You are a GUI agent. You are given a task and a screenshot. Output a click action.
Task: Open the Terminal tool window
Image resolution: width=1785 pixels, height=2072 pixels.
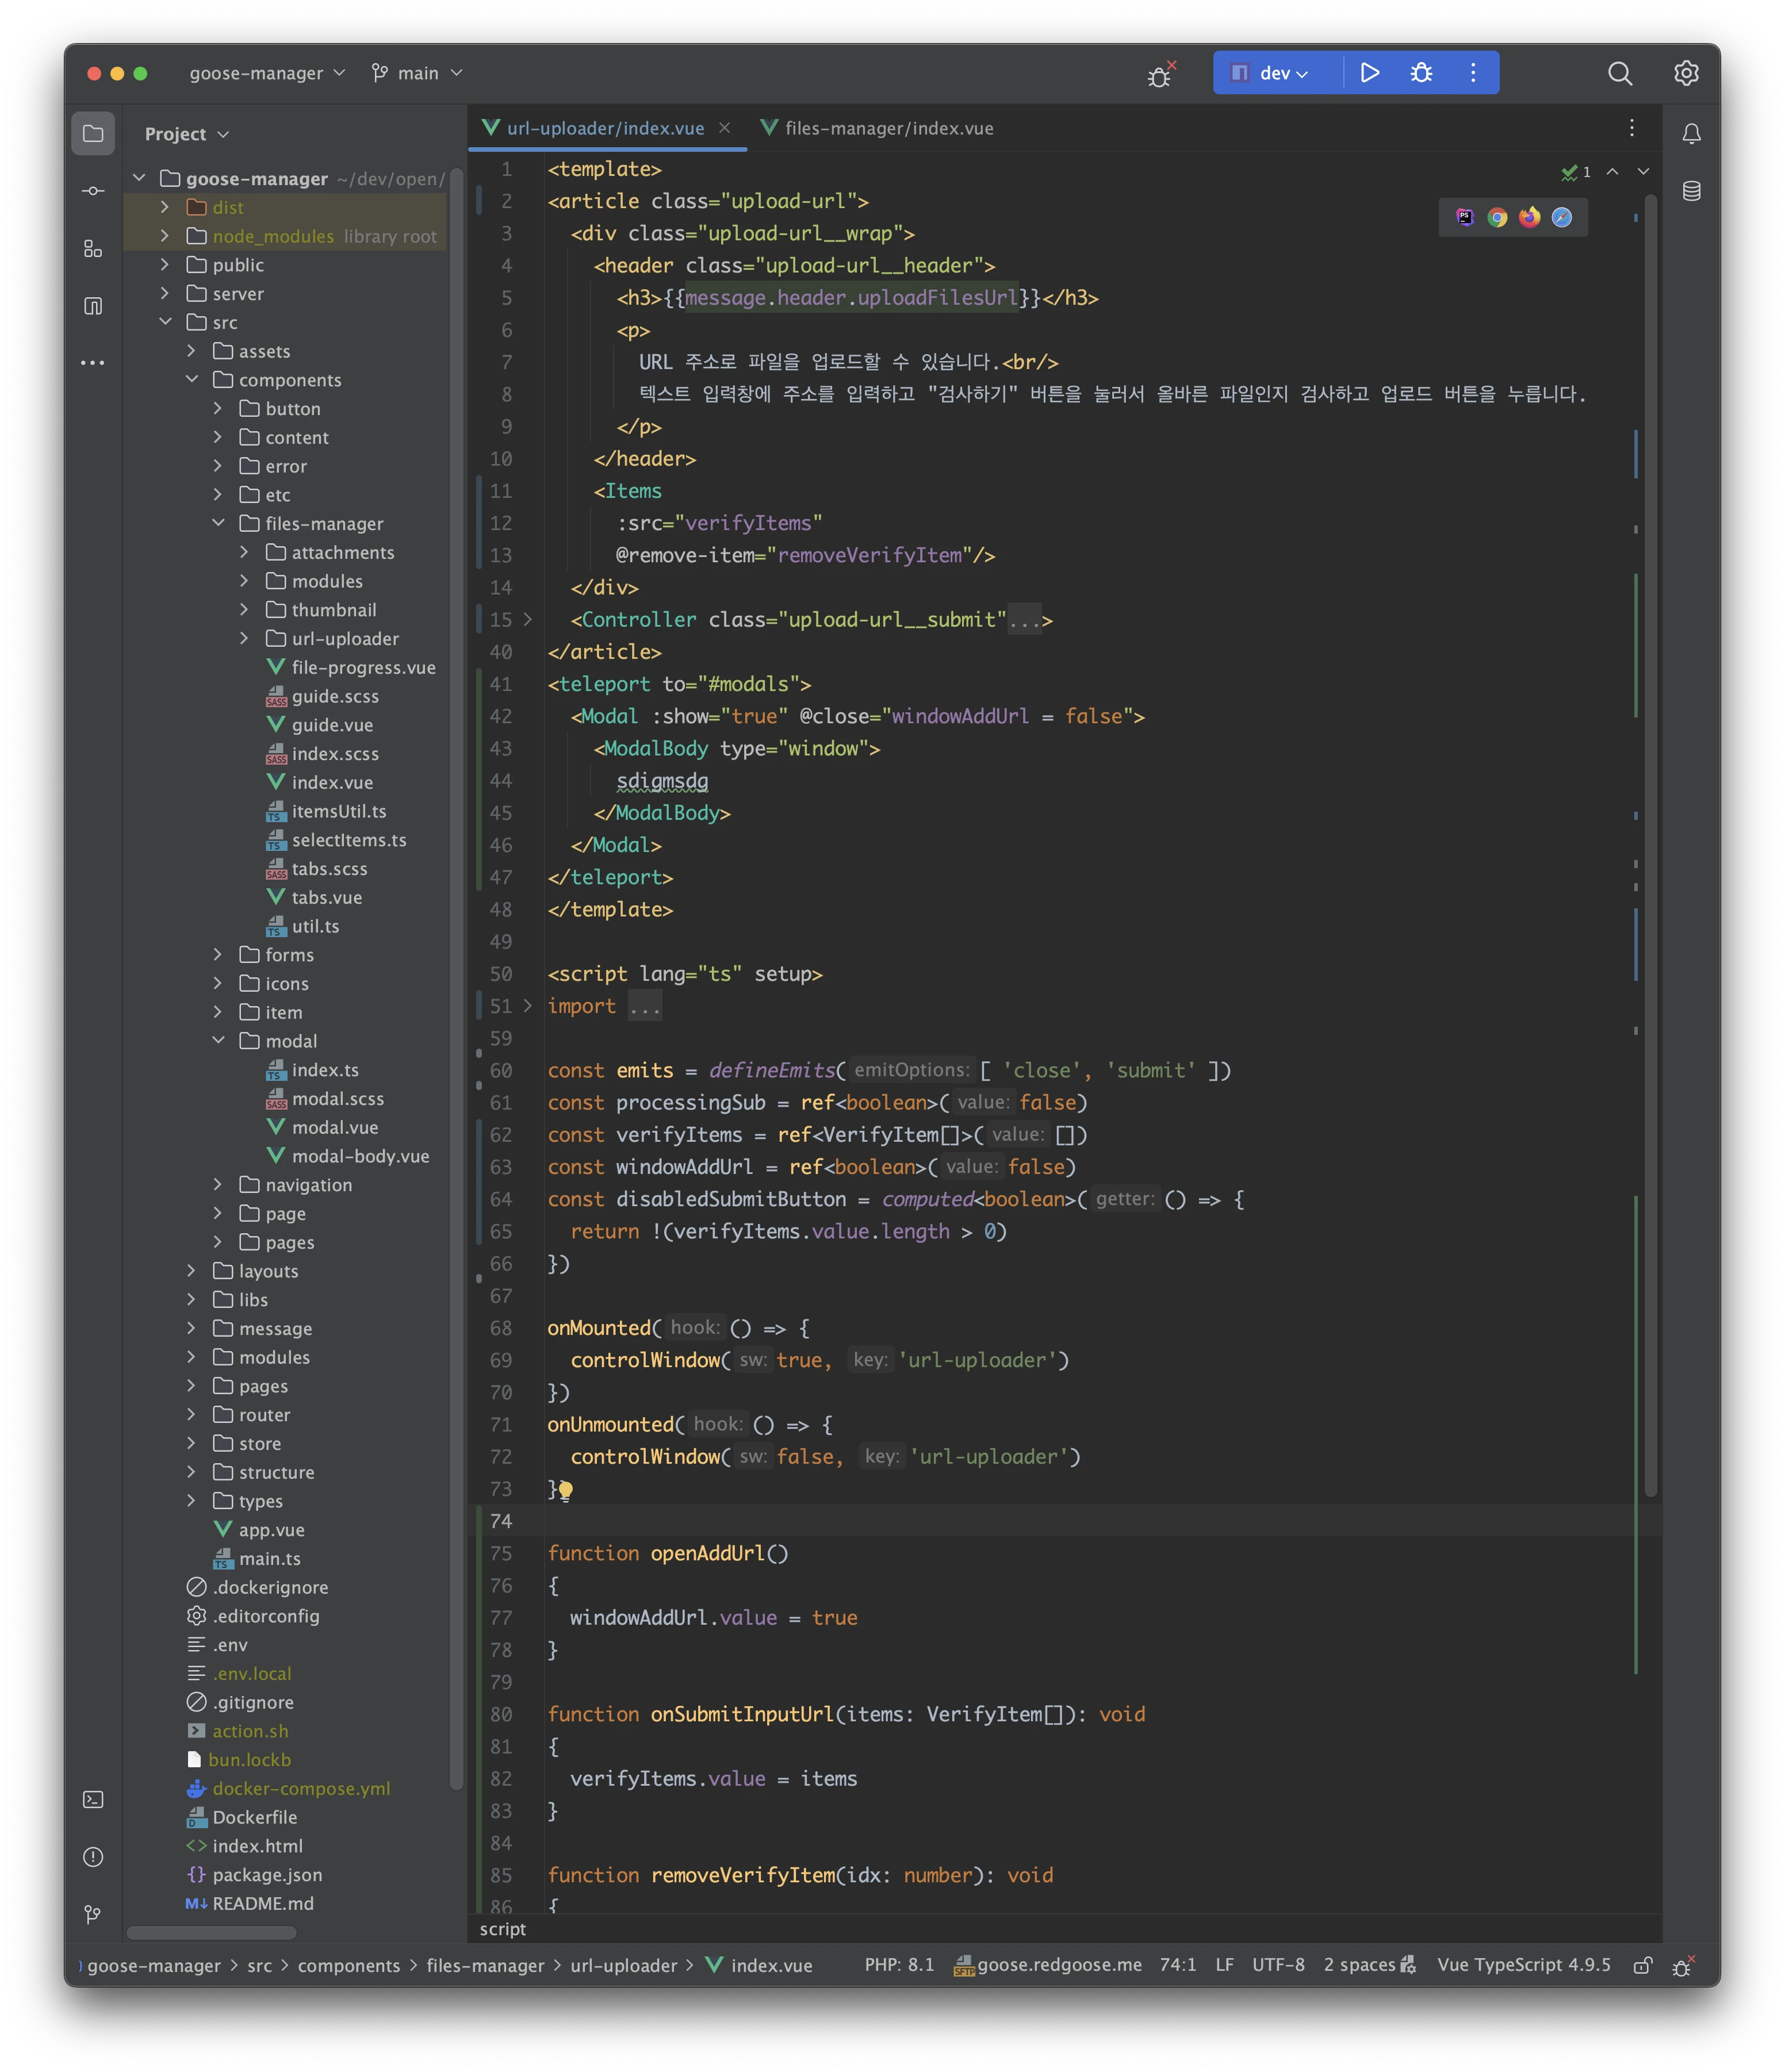[x=93, y=1800]
